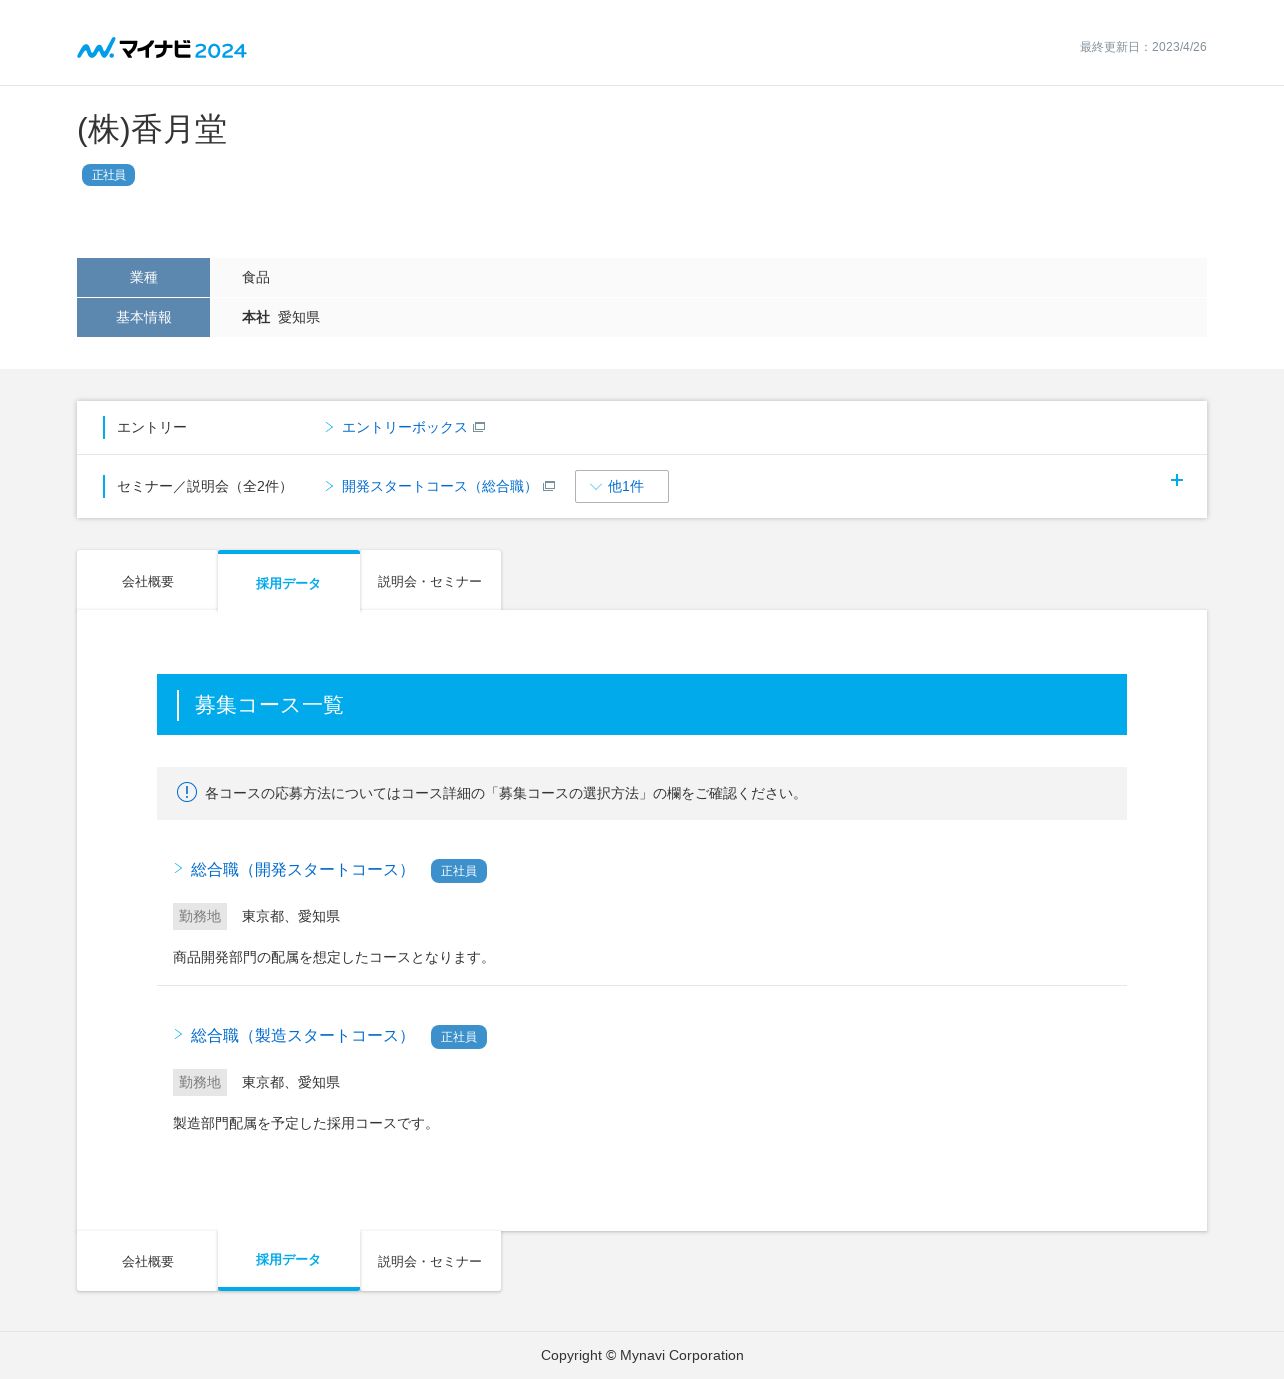This screenshot has width=1284, height=1379.
Task: Open 総合職（製造スタートコース） course details
Action: click(x=302, y=1036)
